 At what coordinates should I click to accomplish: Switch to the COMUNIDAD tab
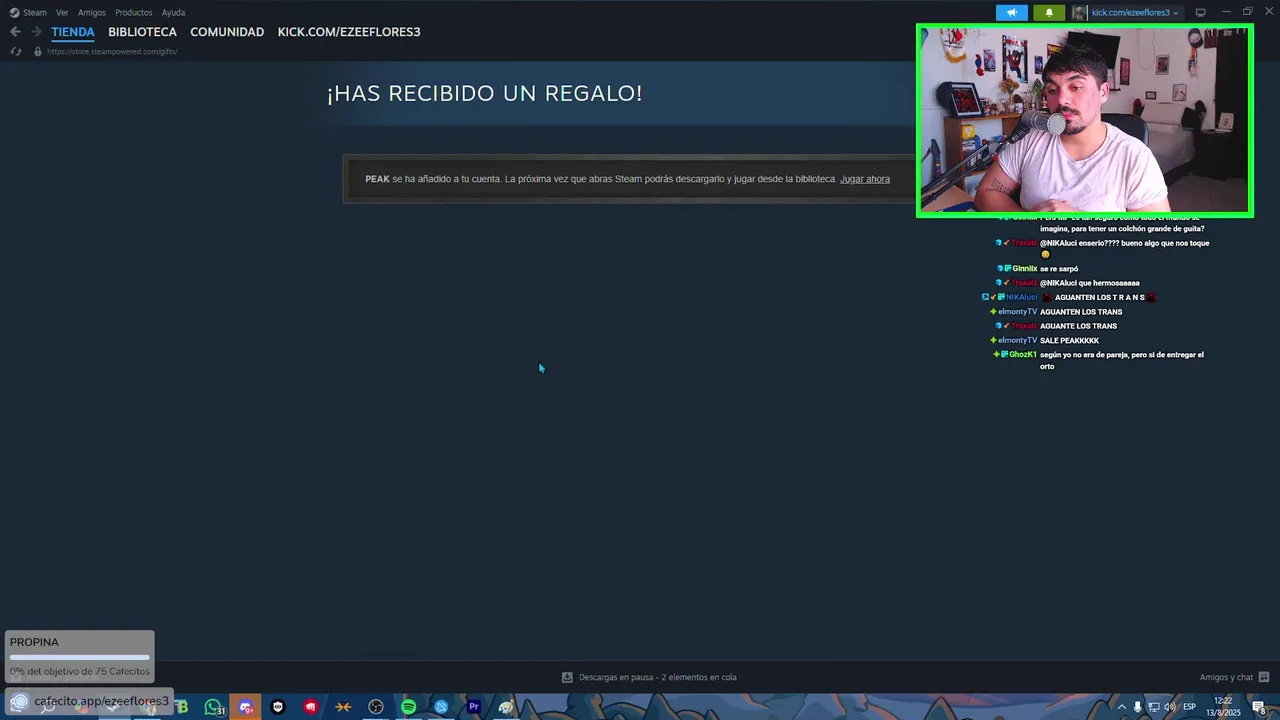click(x=227, y=32)
